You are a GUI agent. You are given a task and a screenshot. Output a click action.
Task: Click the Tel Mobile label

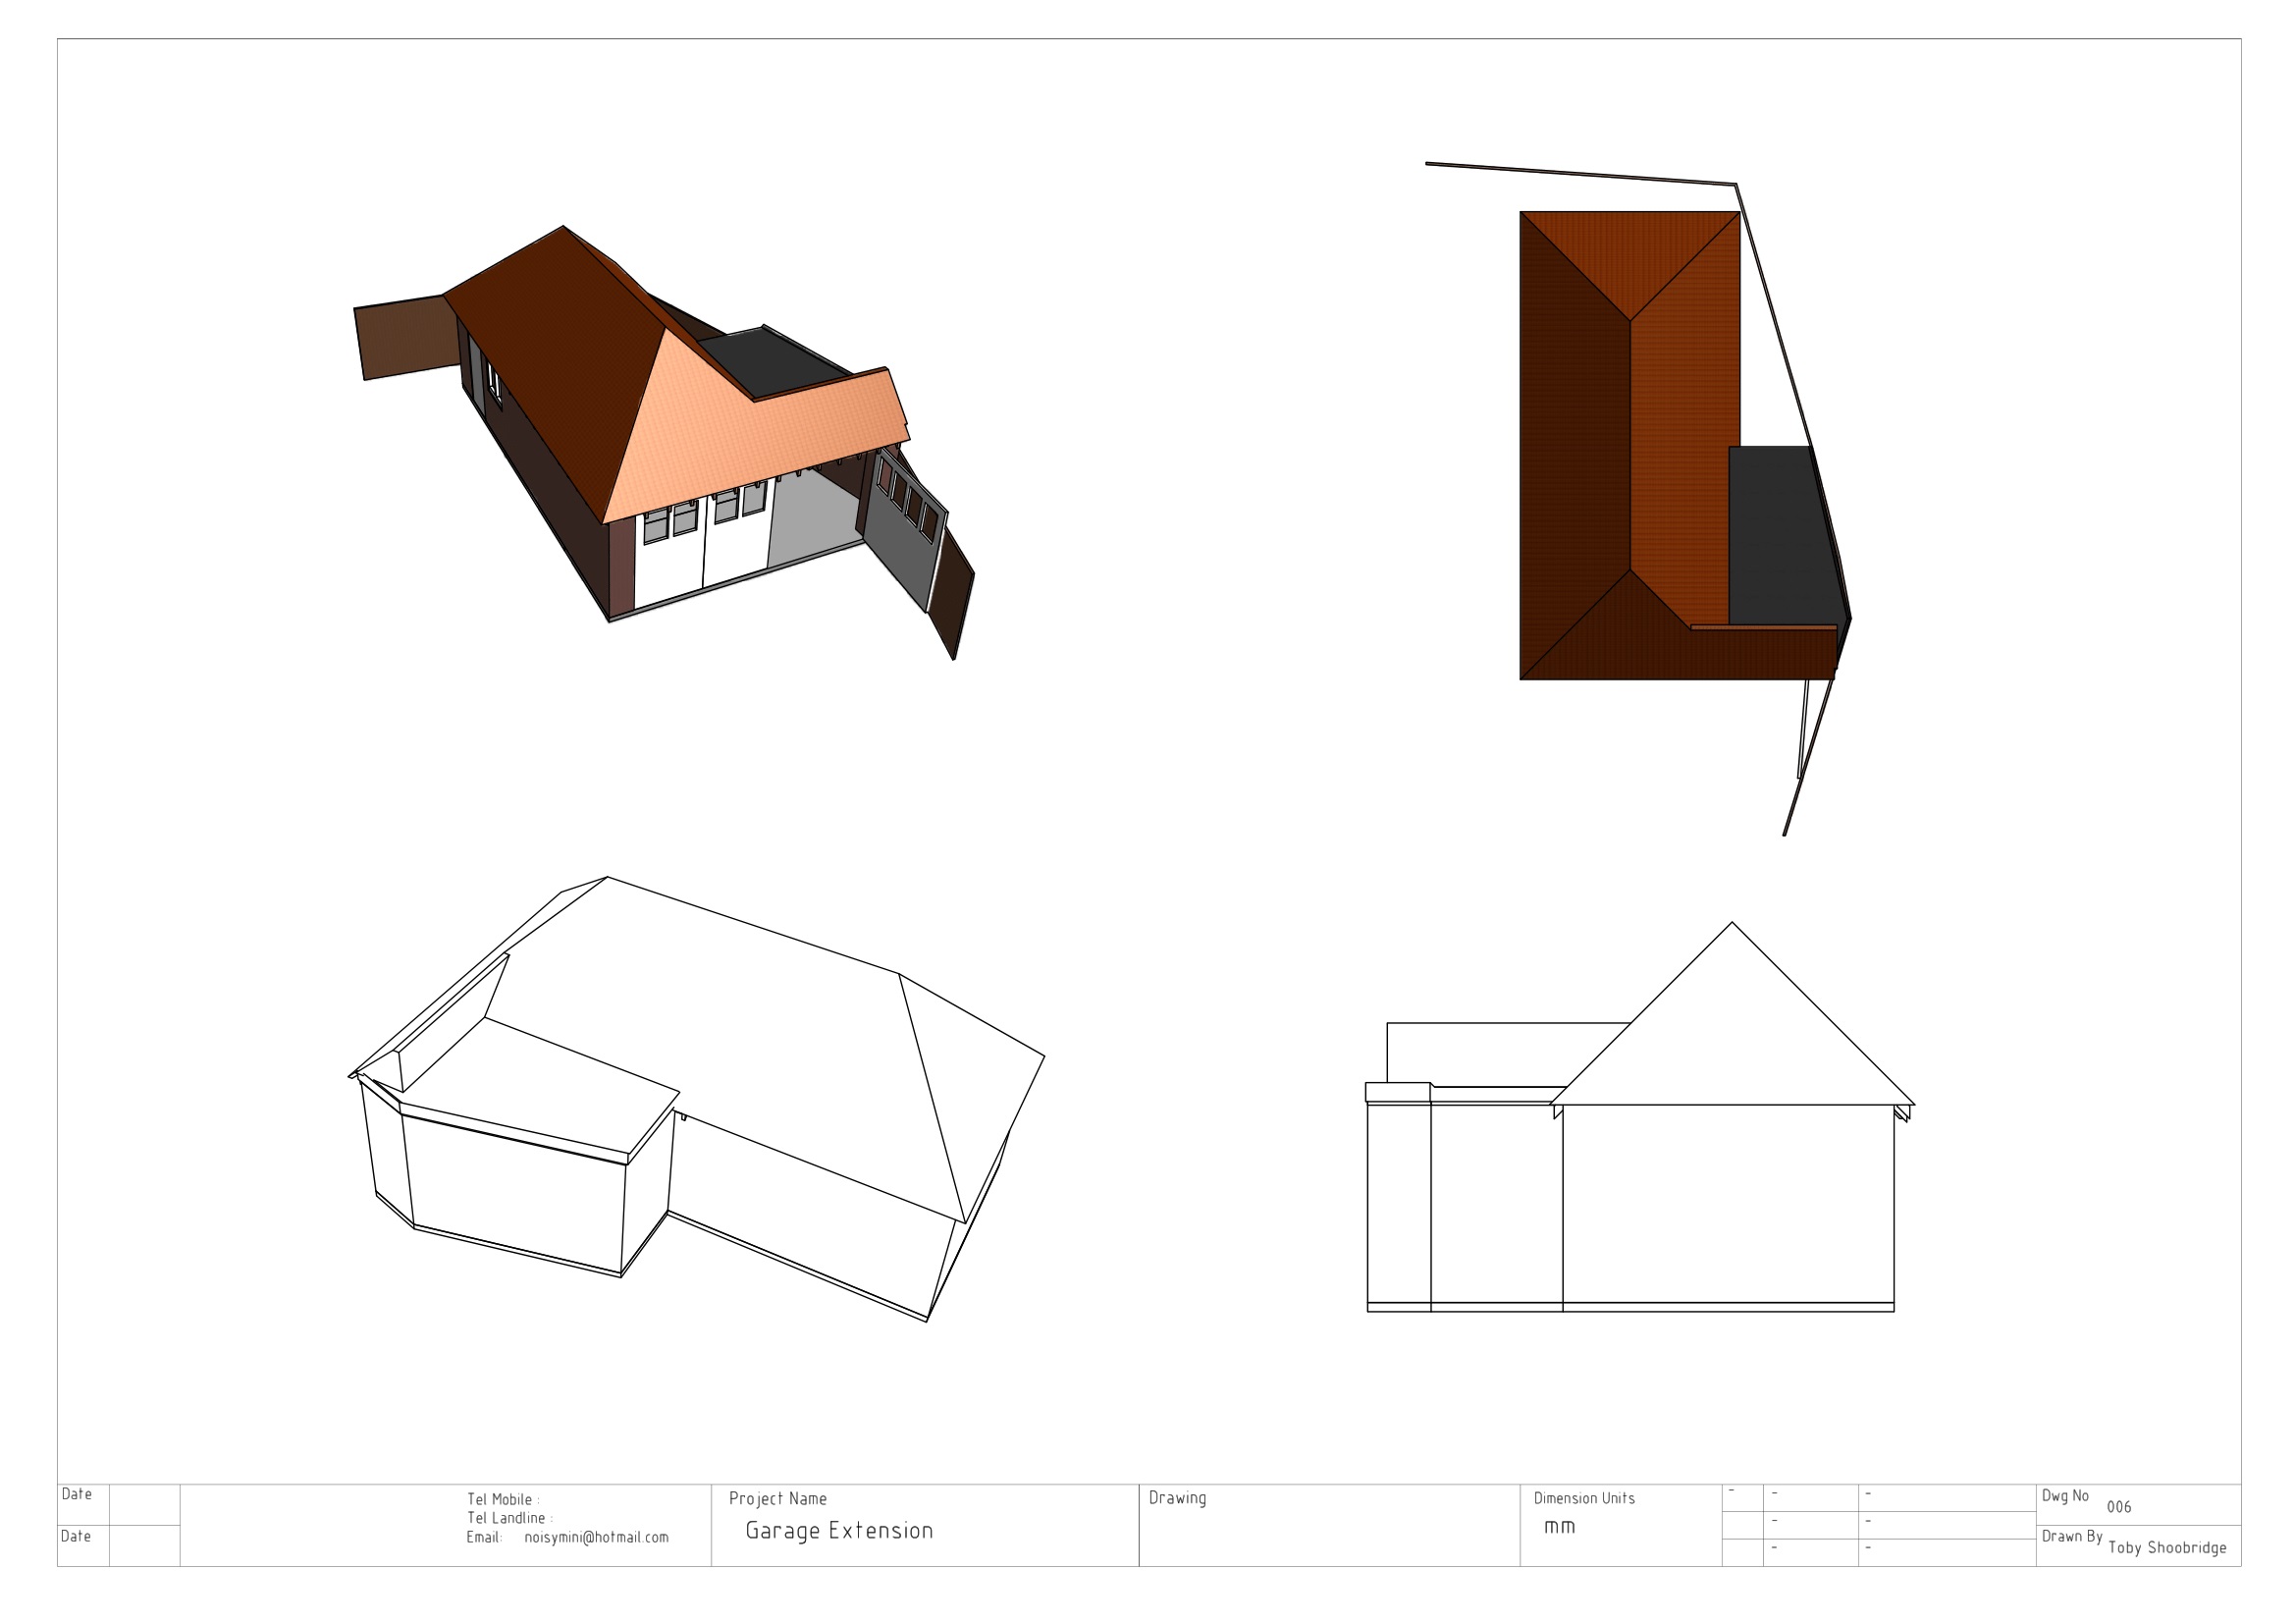point(502,1499)
